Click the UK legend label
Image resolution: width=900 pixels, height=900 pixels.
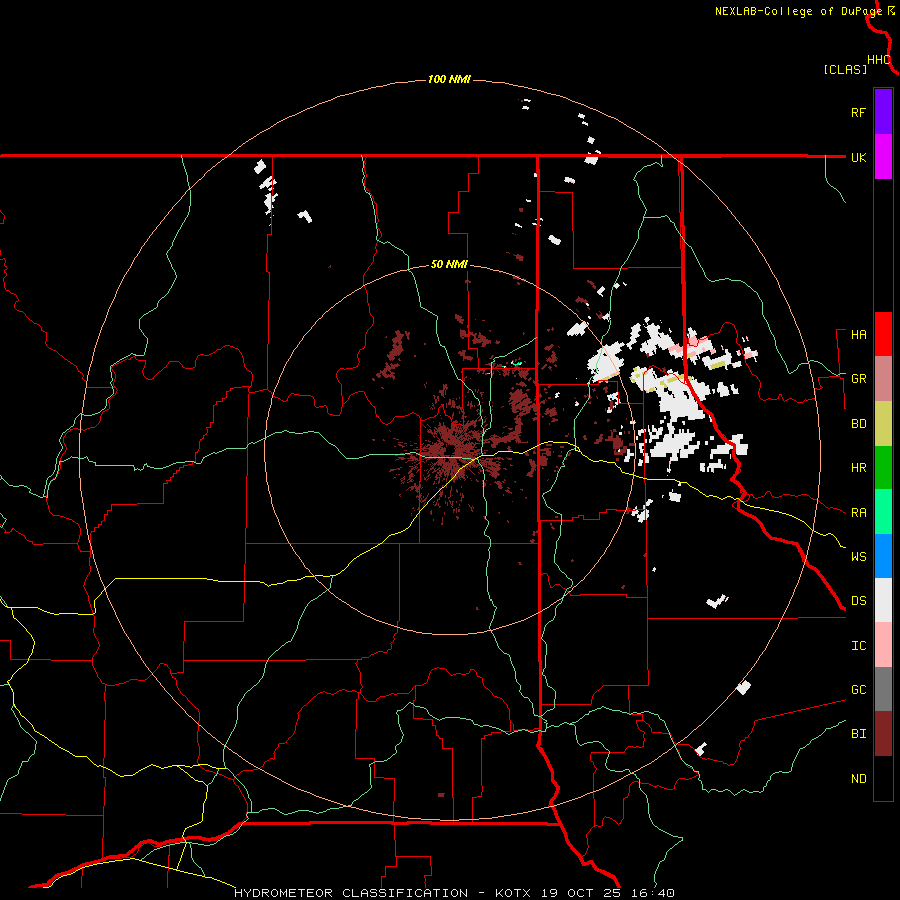click(859, 157)
